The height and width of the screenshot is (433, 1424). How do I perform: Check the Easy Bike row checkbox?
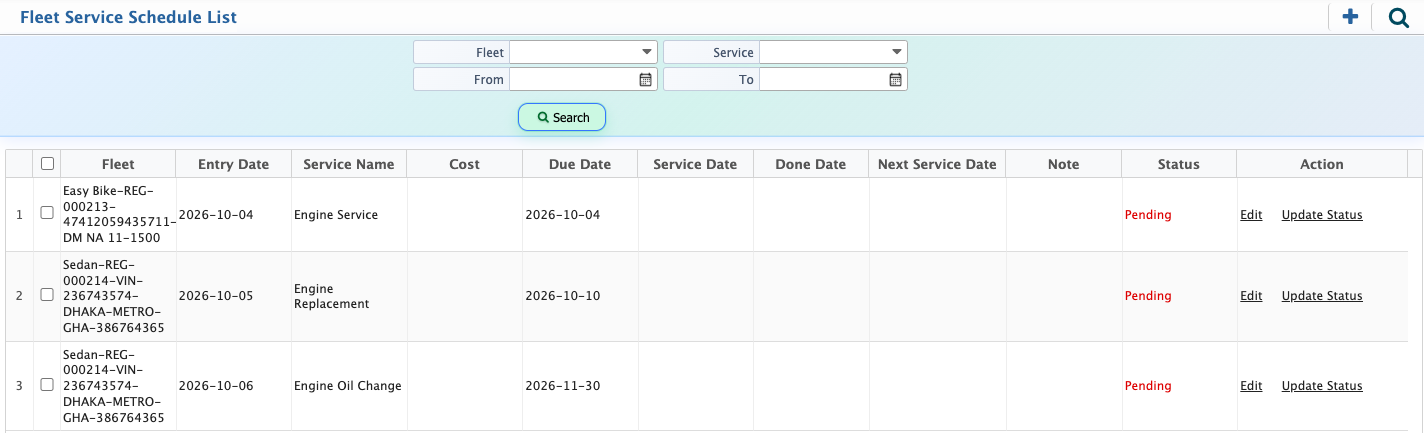(47, 214)
